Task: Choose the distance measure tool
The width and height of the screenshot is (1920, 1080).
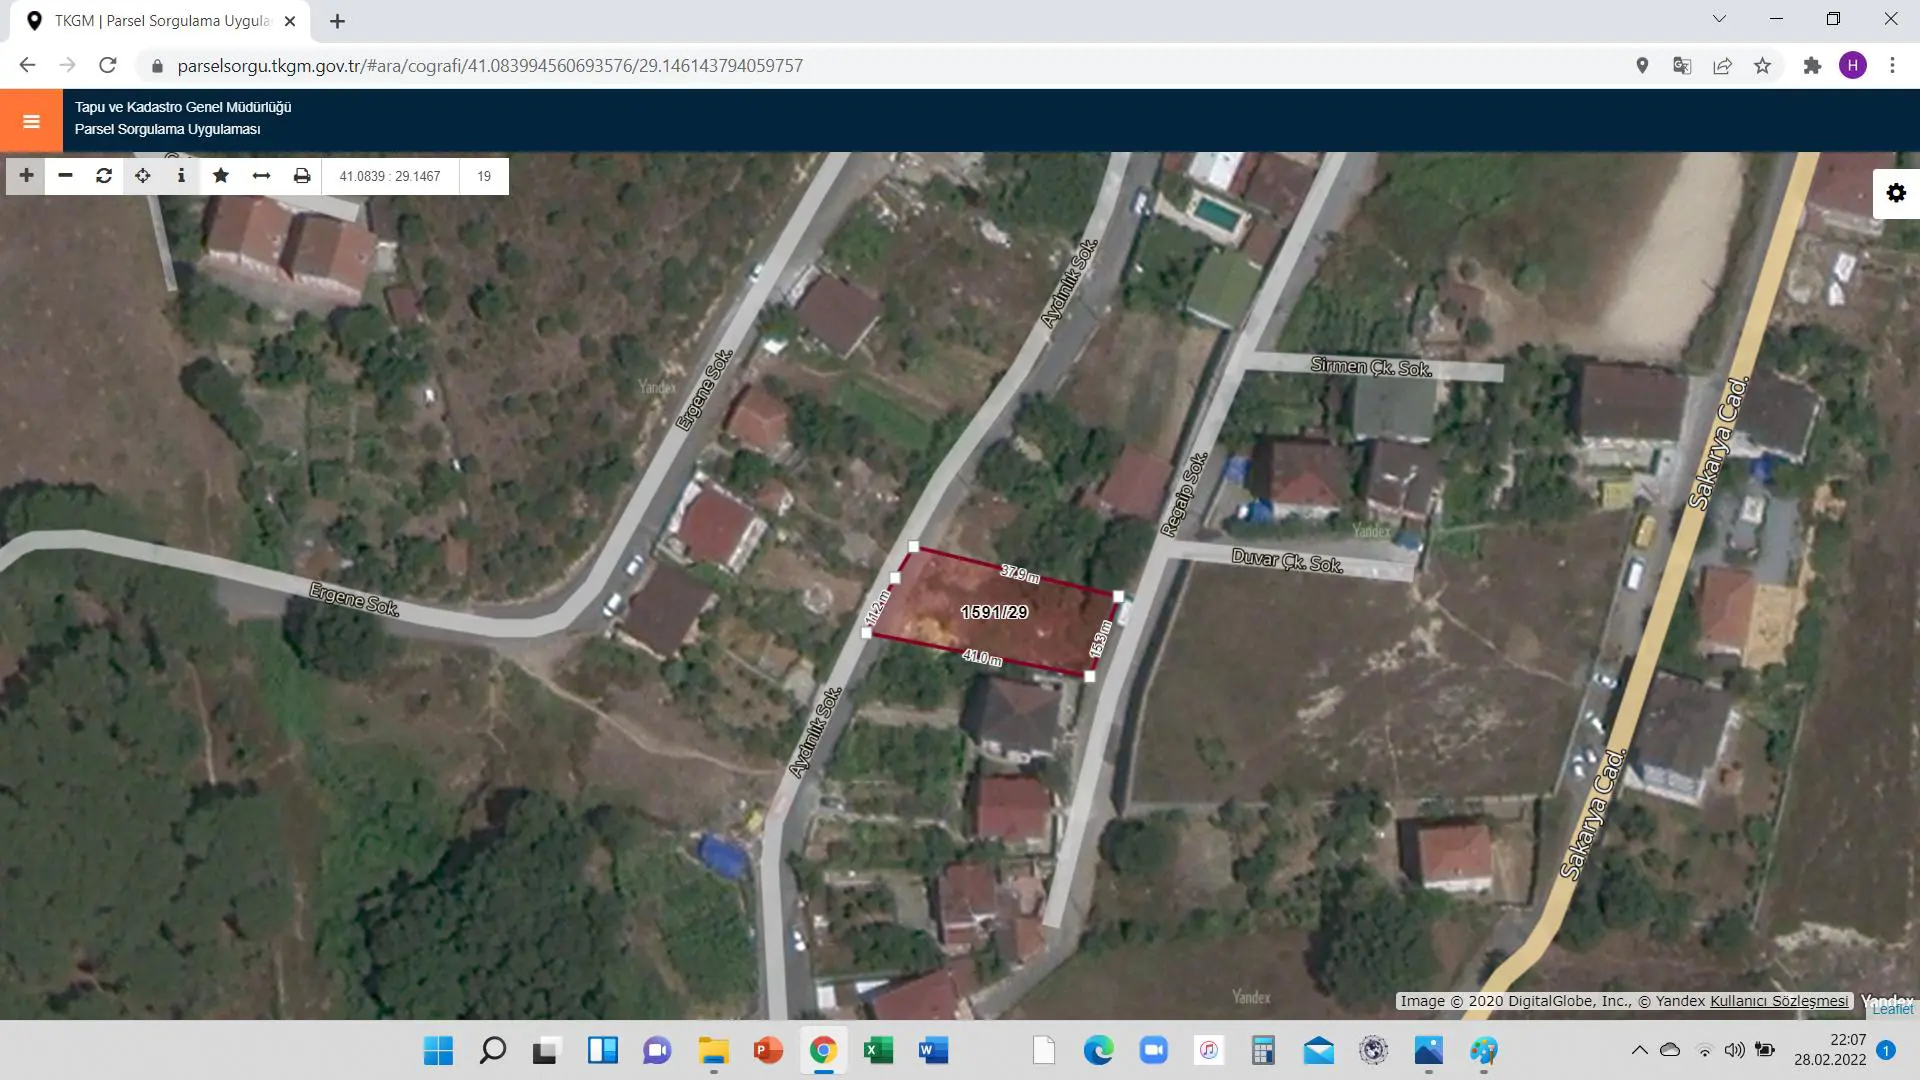Action: pos(261,176)
